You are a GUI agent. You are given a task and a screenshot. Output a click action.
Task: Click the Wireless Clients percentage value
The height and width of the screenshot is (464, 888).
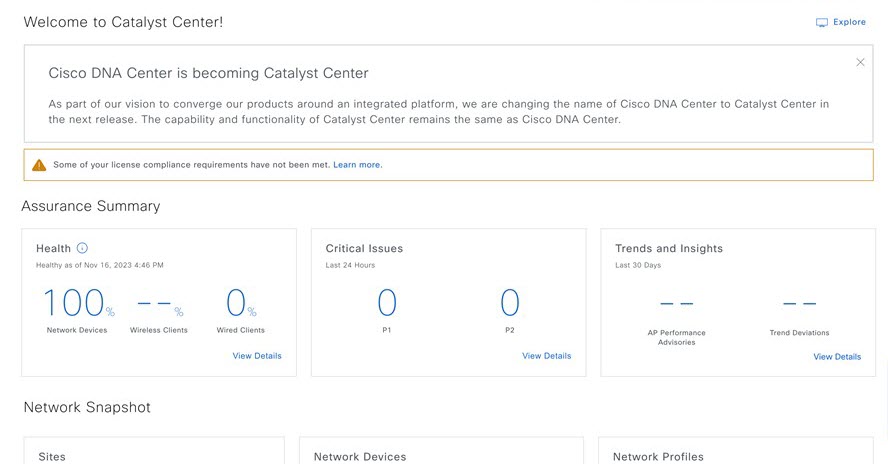tap(160, 306)
